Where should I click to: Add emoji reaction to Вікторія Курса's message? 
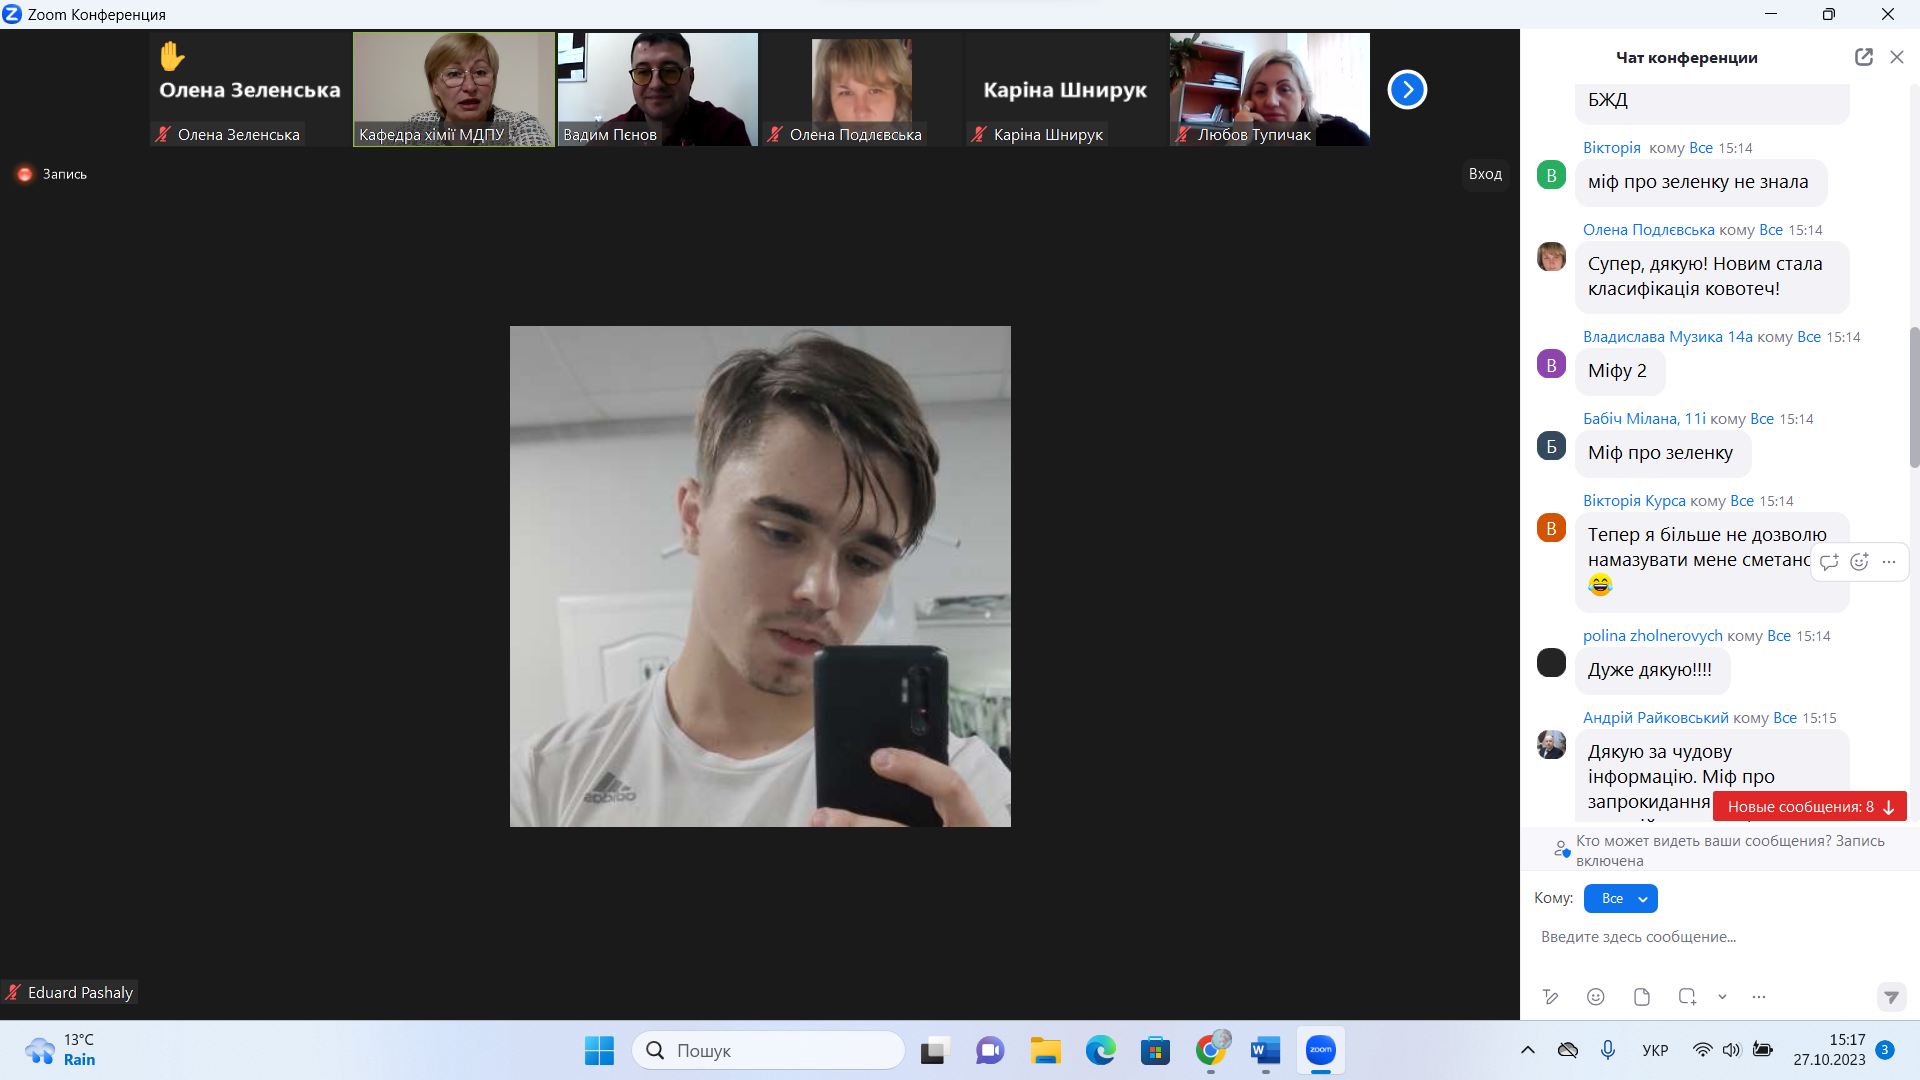tap(1859, 562)
